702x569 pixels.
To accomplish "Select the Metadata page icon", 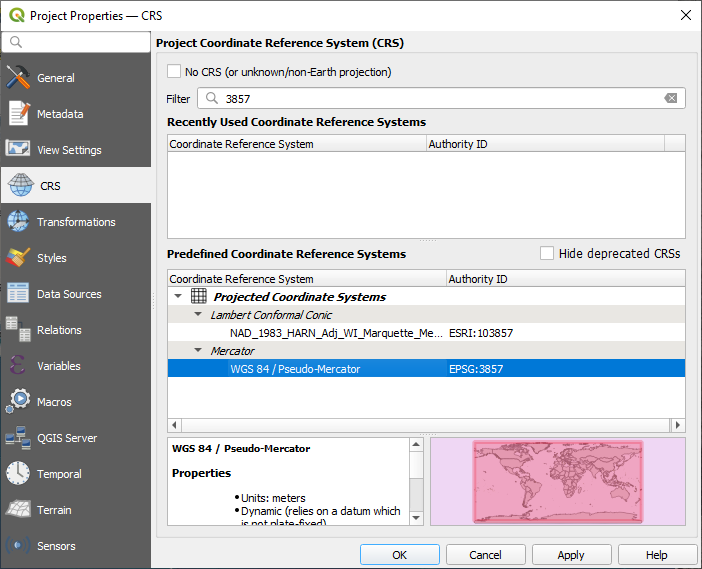I will [18, 114].
